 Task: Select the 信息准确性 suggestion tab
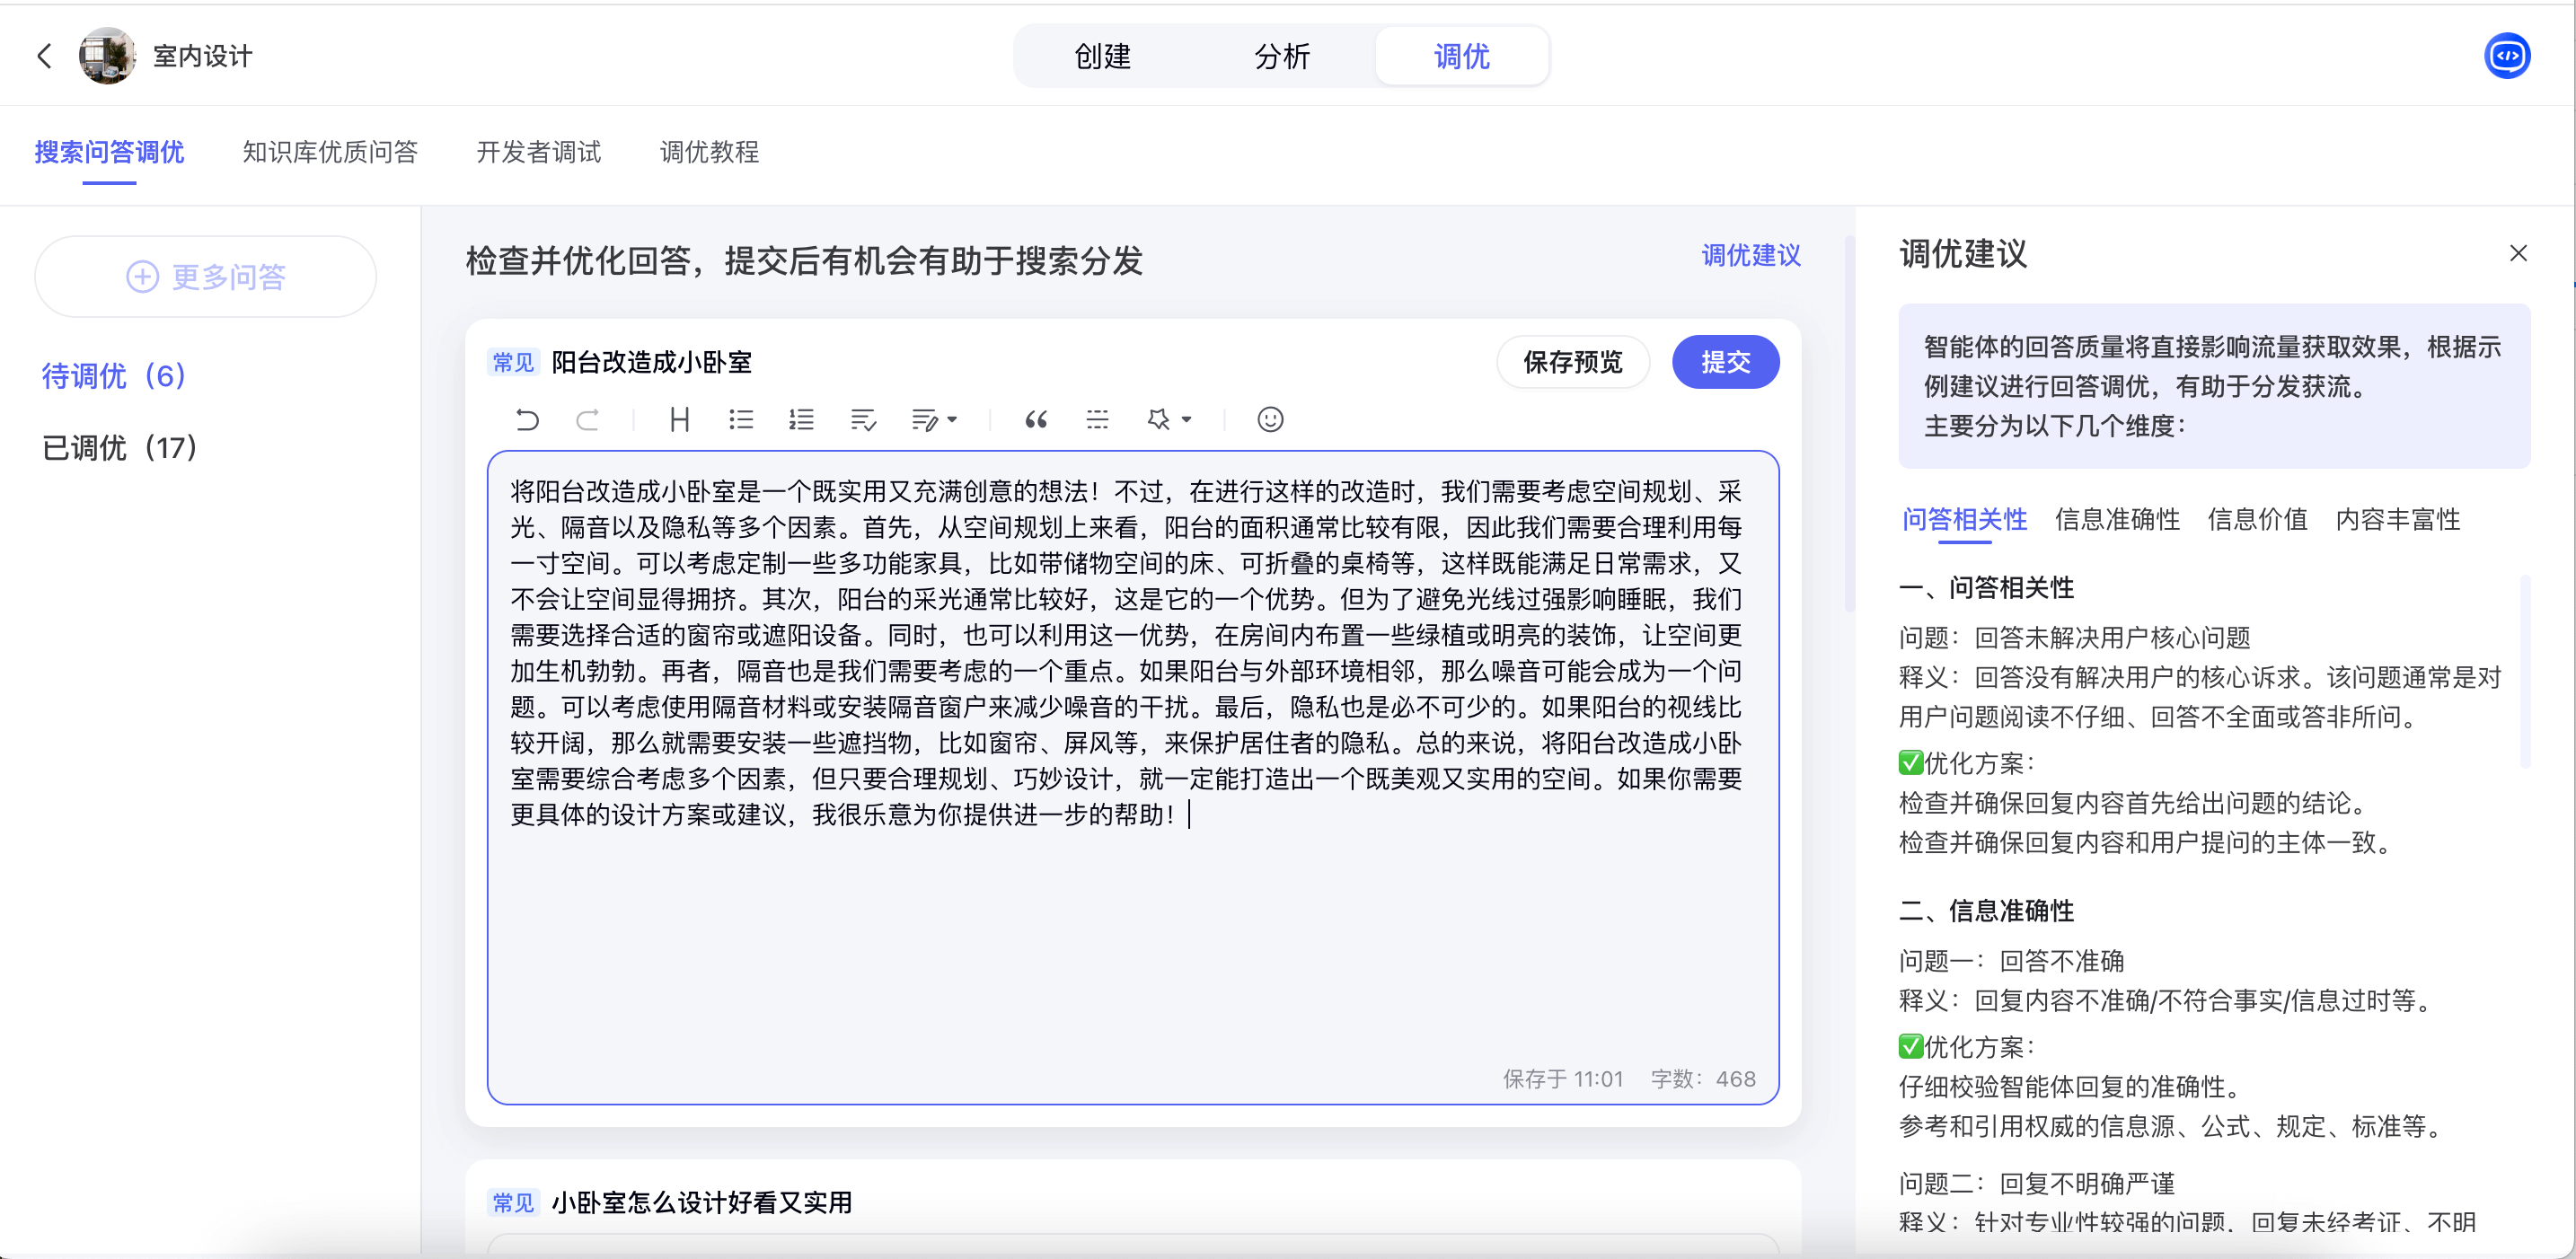coord(2117,519)
